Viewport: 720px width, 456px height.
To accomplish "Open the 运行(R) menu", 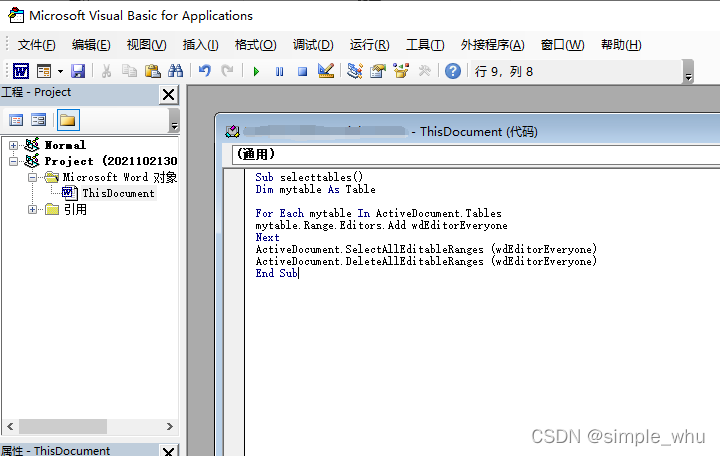I will pos(370,45).
